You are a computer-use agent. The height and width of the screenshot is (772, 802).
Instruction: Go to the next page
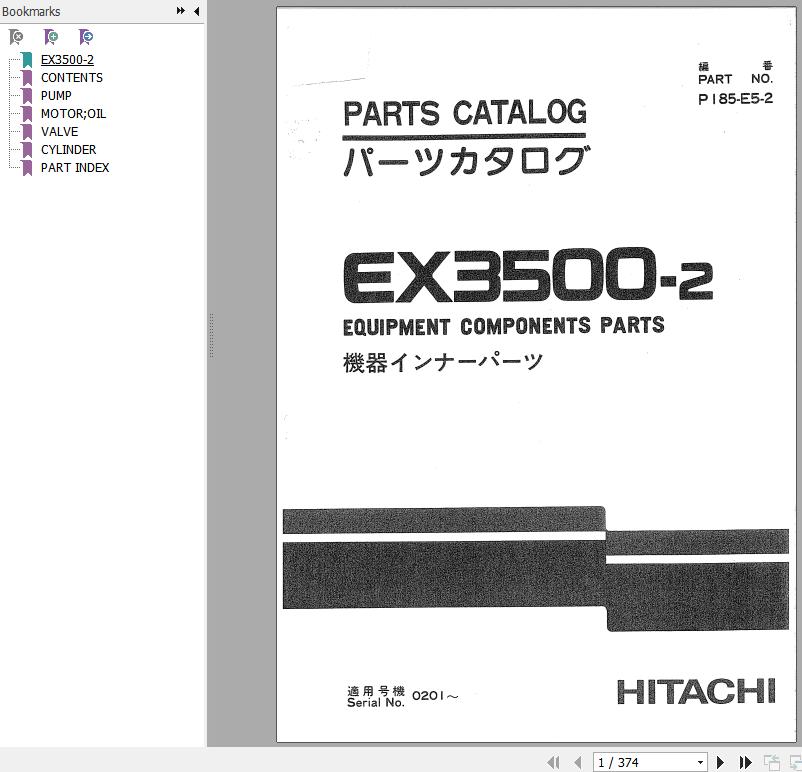pyautogui.click(x=720, y=762)
